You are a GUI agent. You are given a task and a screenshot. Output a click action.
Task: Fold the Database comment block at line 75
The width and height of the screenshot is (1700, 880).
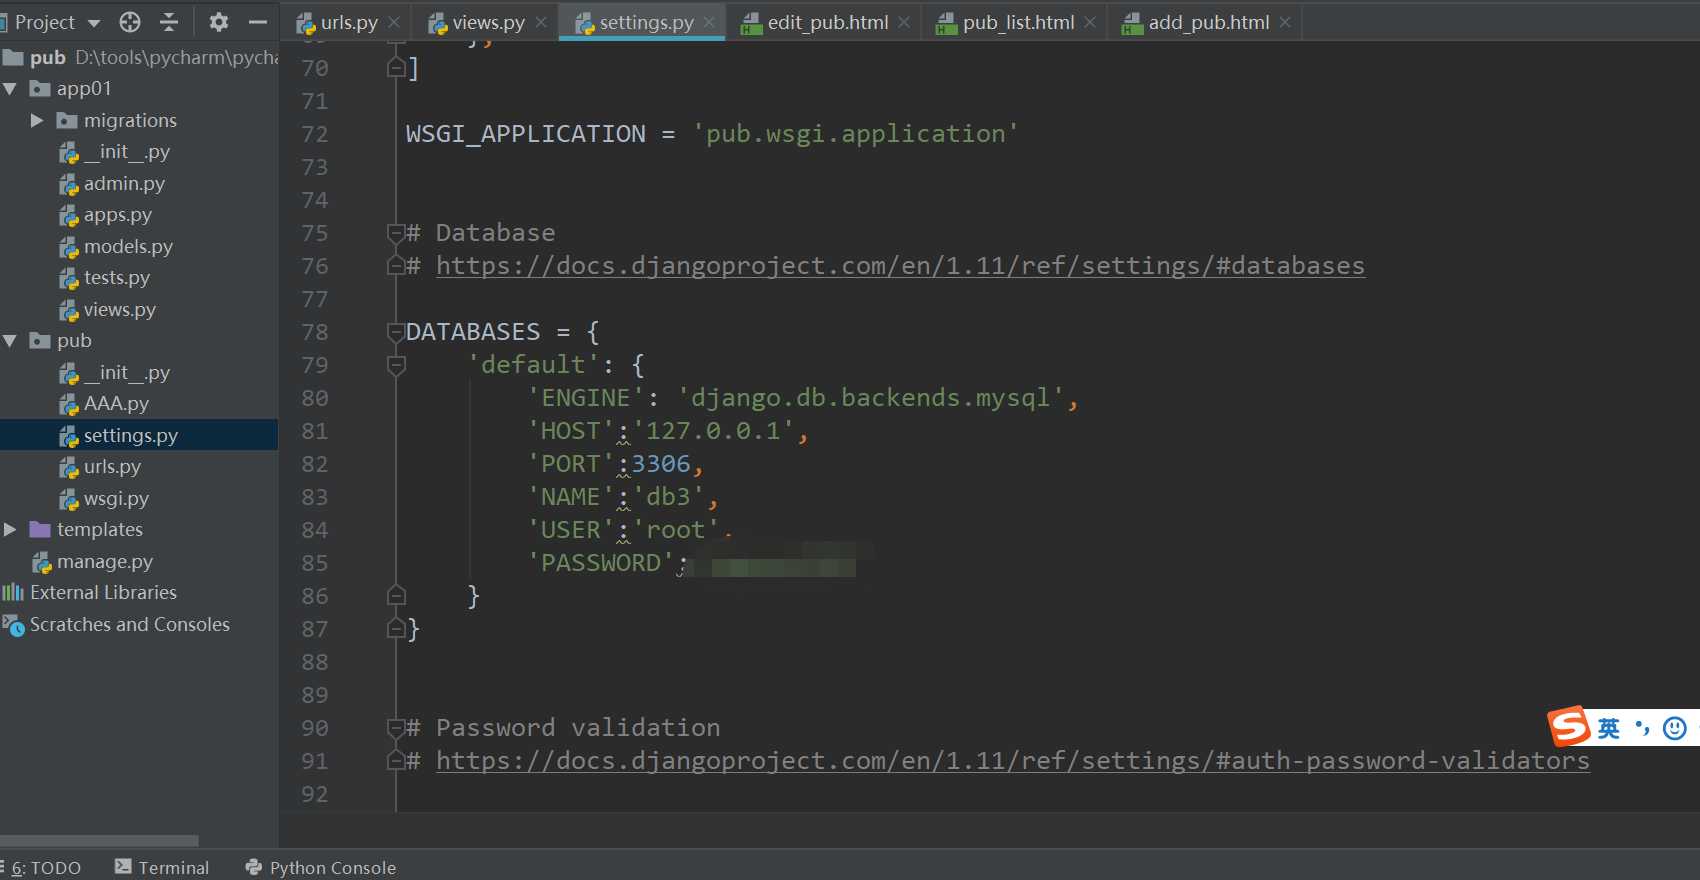tap(396, 233)
